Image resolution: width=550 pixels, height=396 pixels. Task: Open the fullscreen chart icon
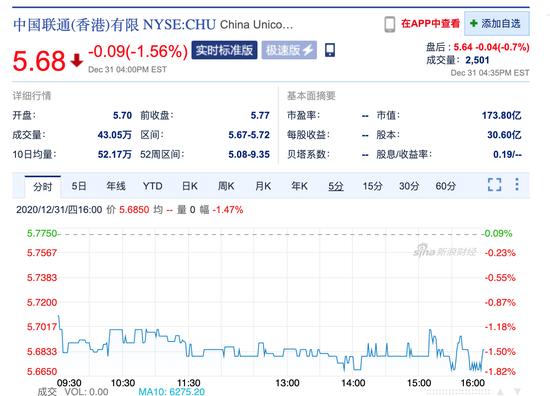(494, 184)
